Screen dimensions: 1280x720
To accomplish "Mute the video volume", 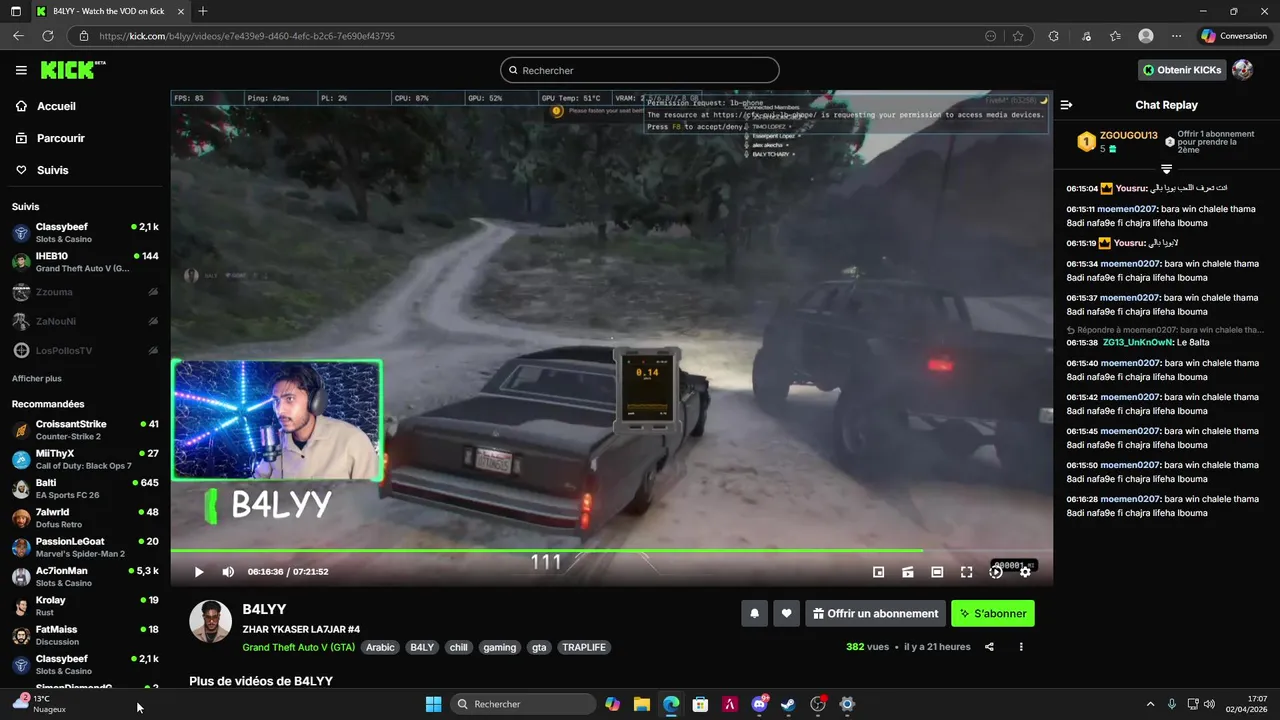I will (x=228, y=572).
